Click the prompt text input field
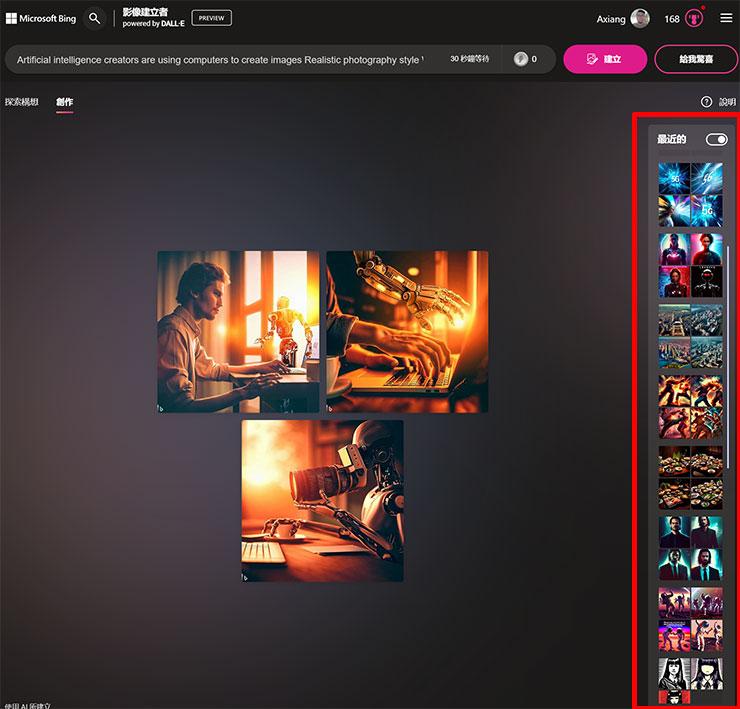 click(222, 59)
